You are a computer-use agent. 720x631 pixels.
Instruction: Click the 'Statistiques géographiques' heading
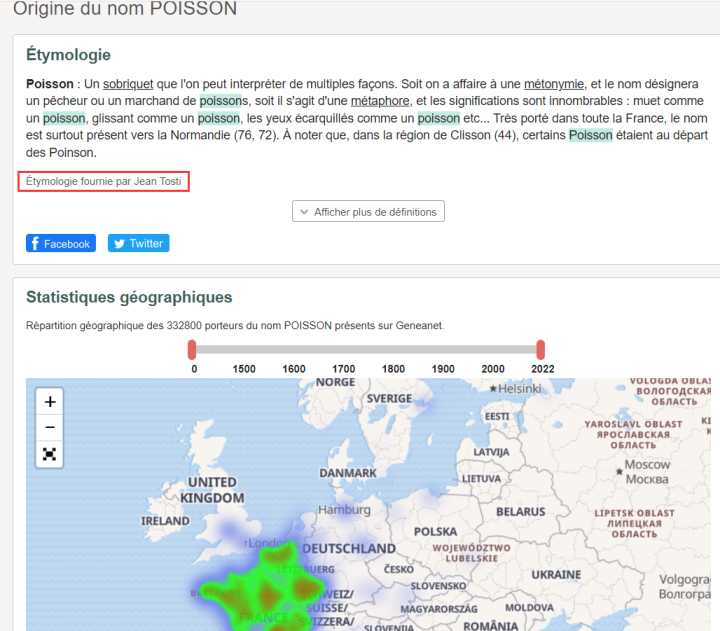coord(129,297)
